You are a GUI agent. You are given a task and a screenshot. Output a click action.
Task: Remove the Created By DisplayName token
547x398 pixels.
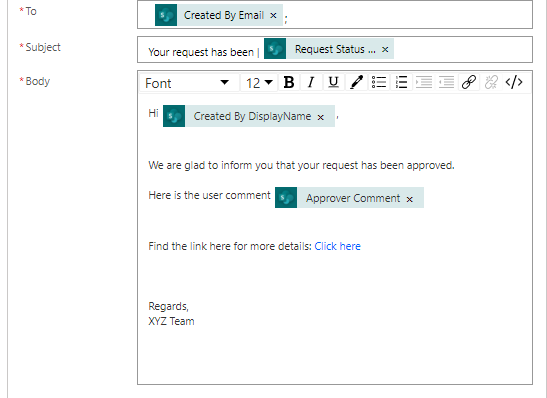(x=321, y=117)
